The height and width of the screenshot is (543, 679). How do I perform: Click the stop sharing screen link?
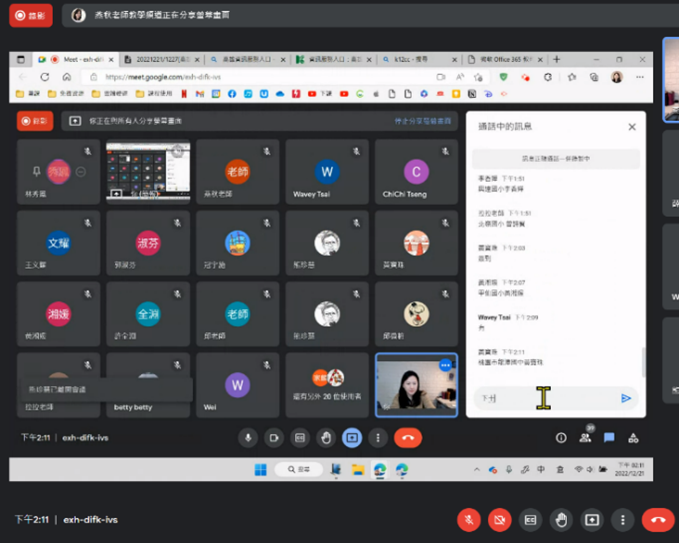423,121
